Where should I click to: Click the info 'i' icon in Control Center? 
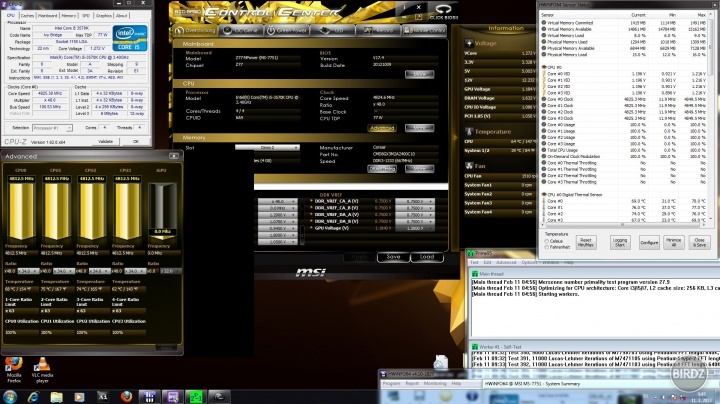click(404, 7)
